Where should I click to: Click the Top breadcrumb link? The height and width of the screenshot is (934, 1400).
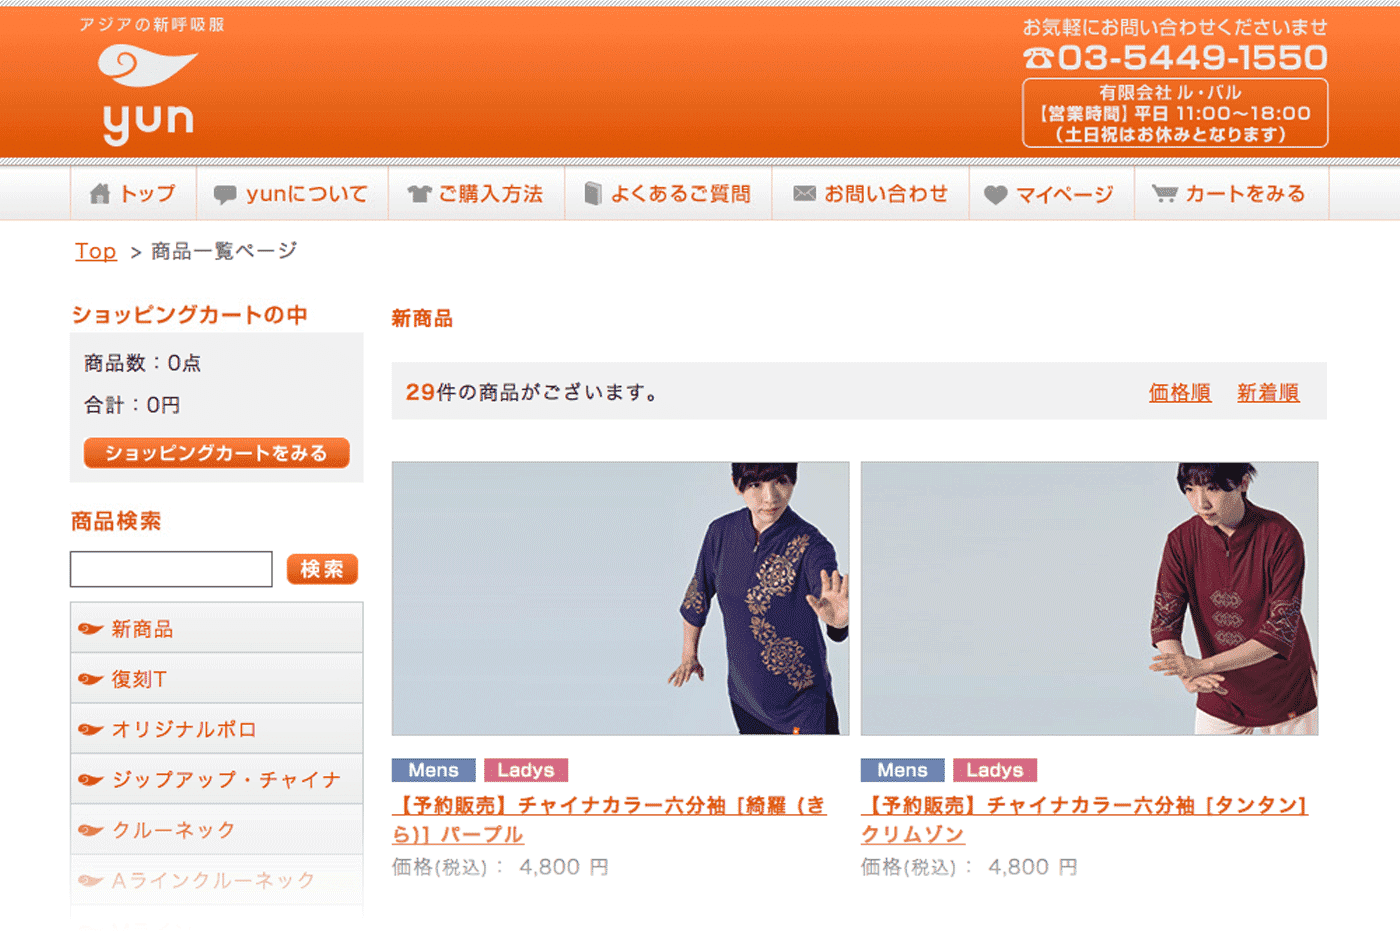(x=95, y=251)
